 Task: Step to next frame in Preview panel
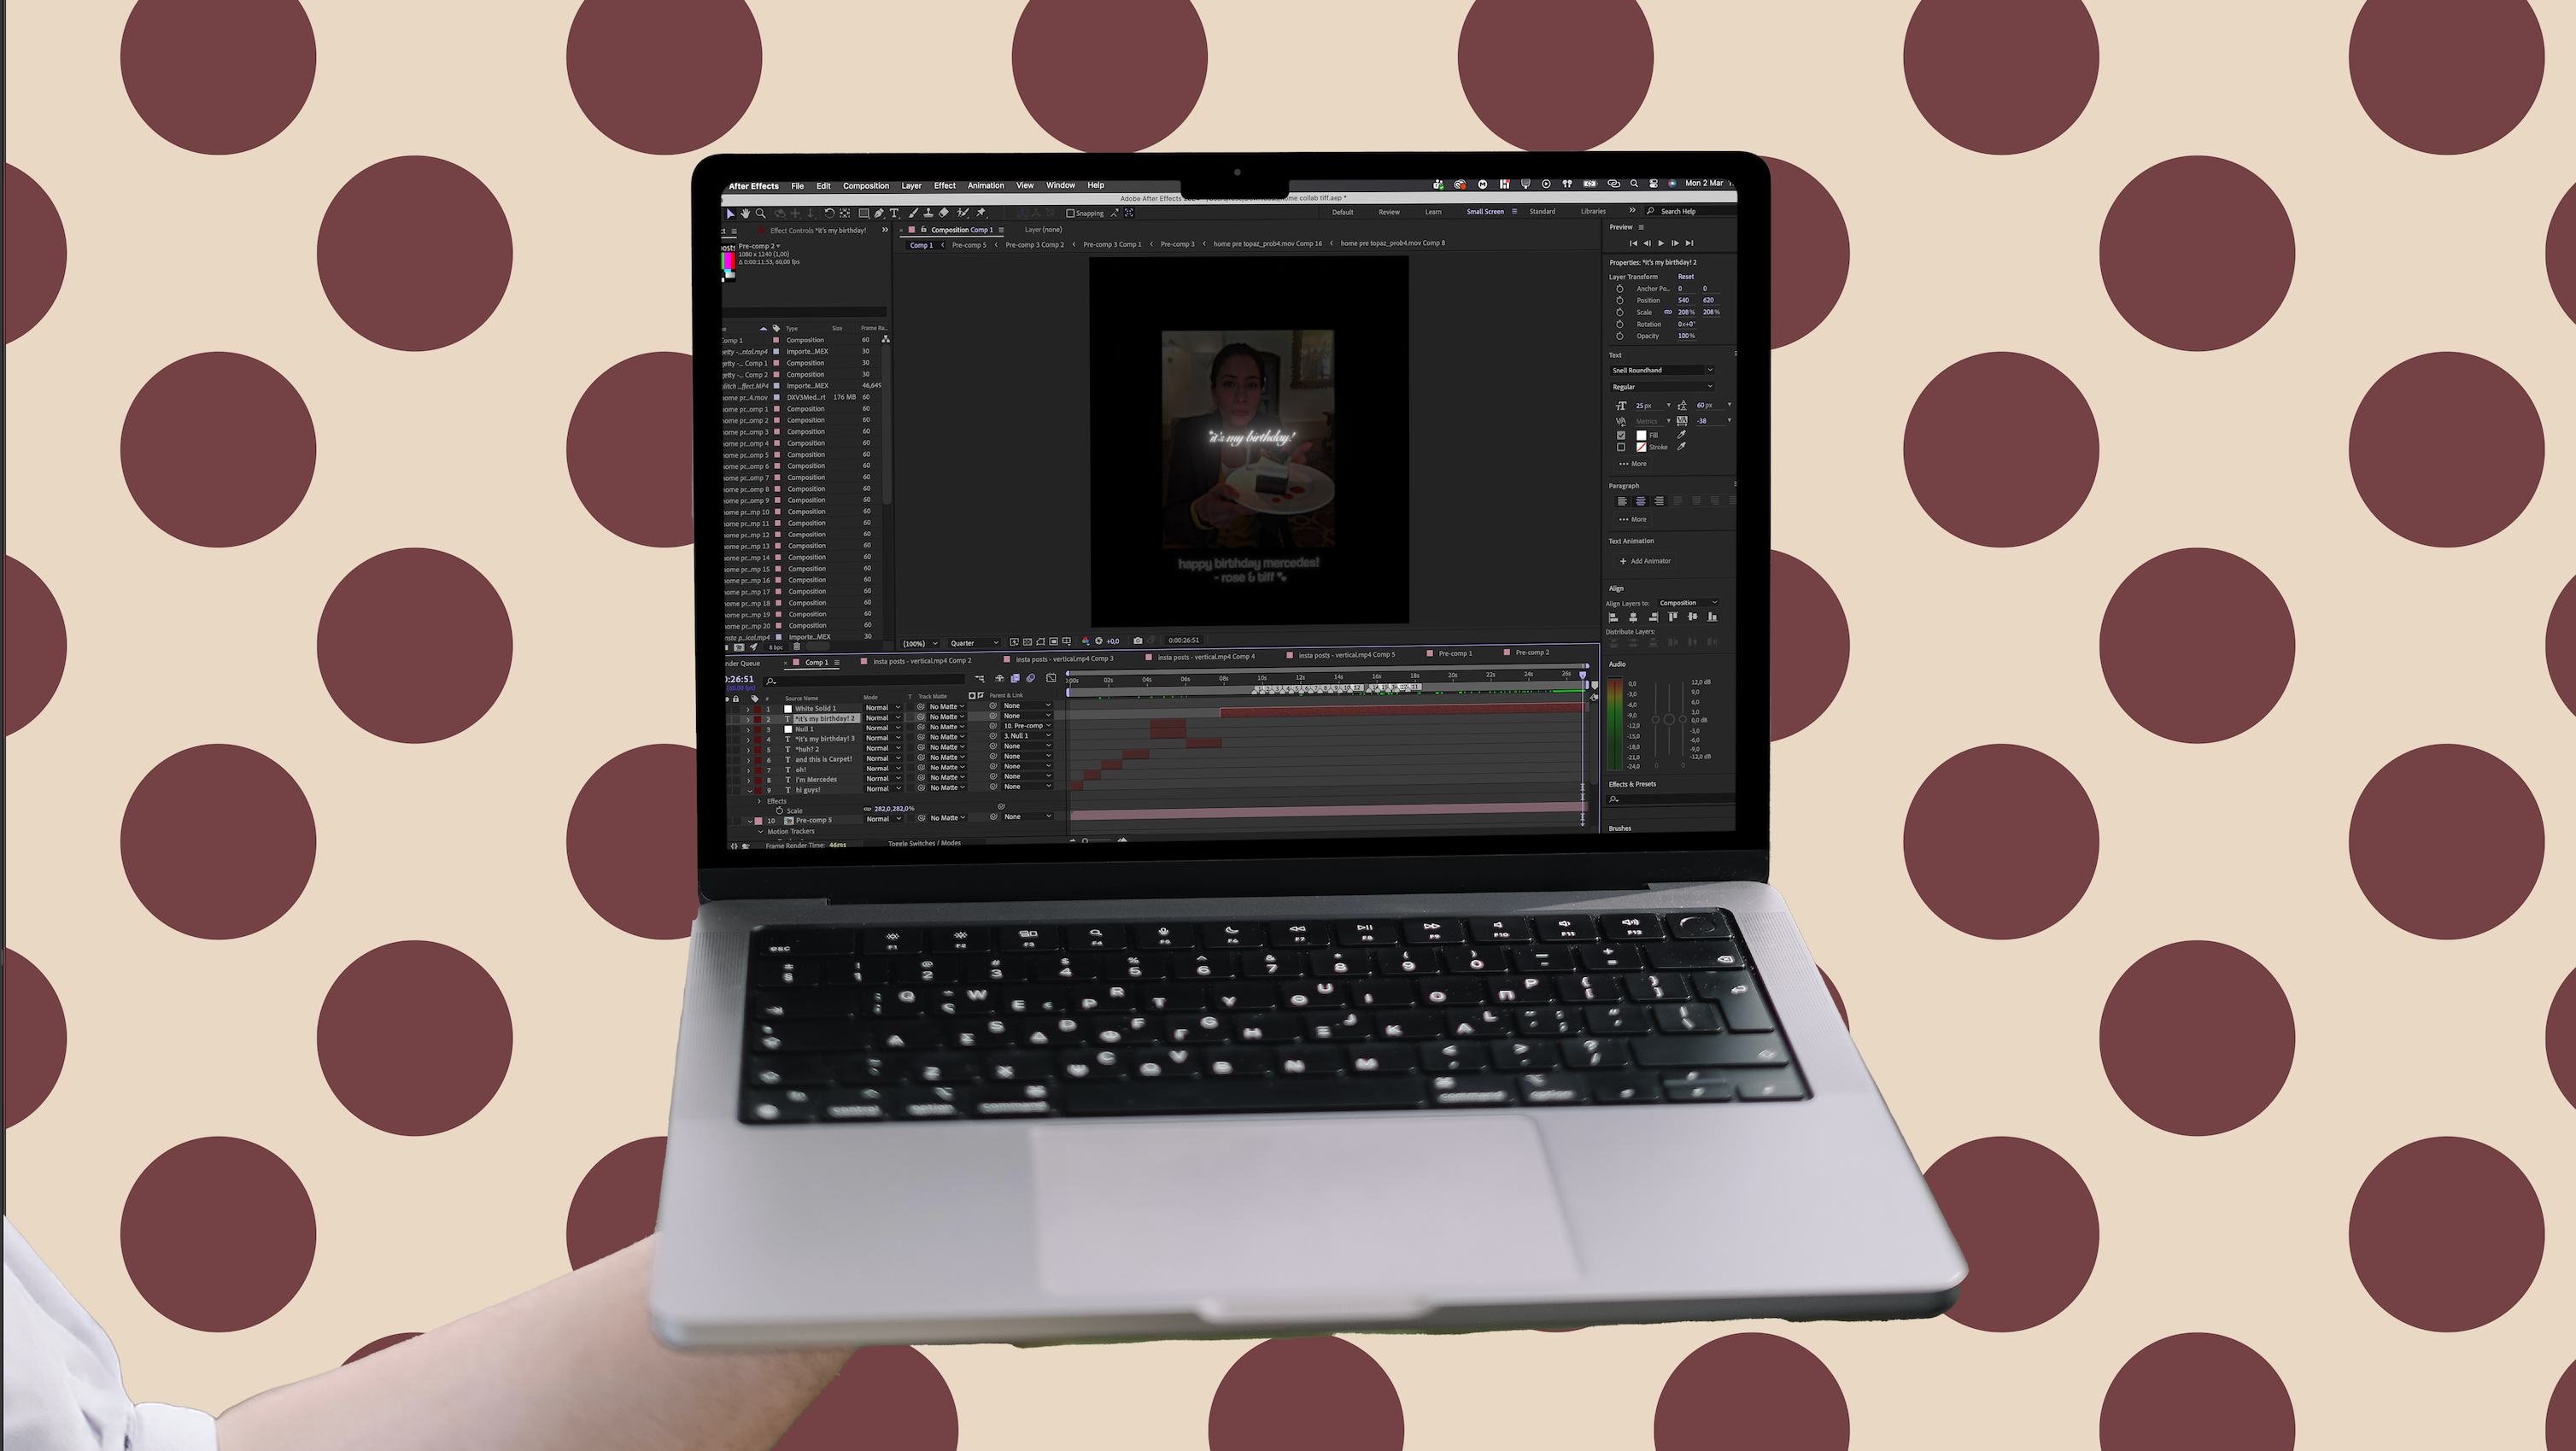1676,243
